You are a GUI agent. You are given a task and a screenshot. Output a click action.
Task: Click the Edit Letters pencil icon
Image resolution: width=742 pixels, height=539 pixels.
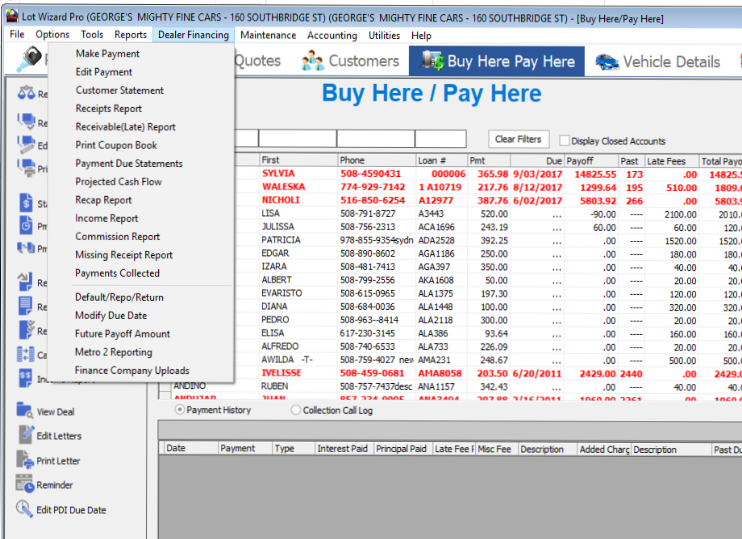coord(26,434)
